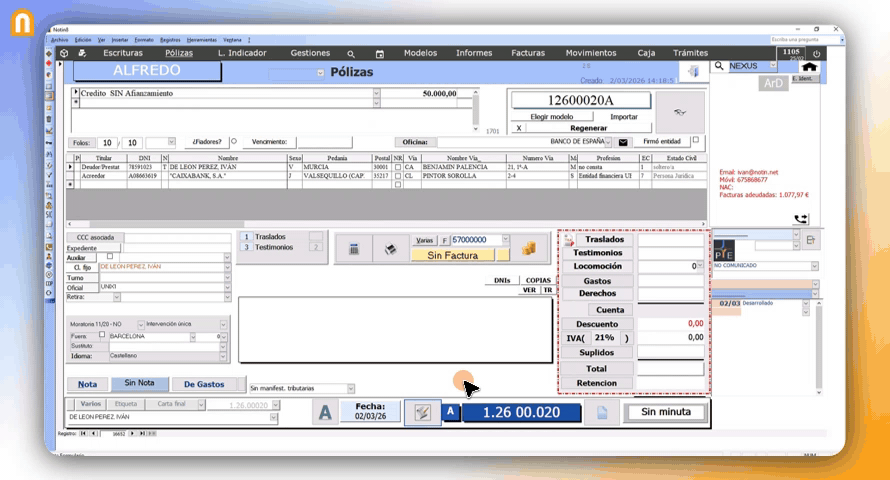Image resolution: width=890 pixels, height=480 pixels.
Task: Click the coins stack icon
Action: click(530, 247)
